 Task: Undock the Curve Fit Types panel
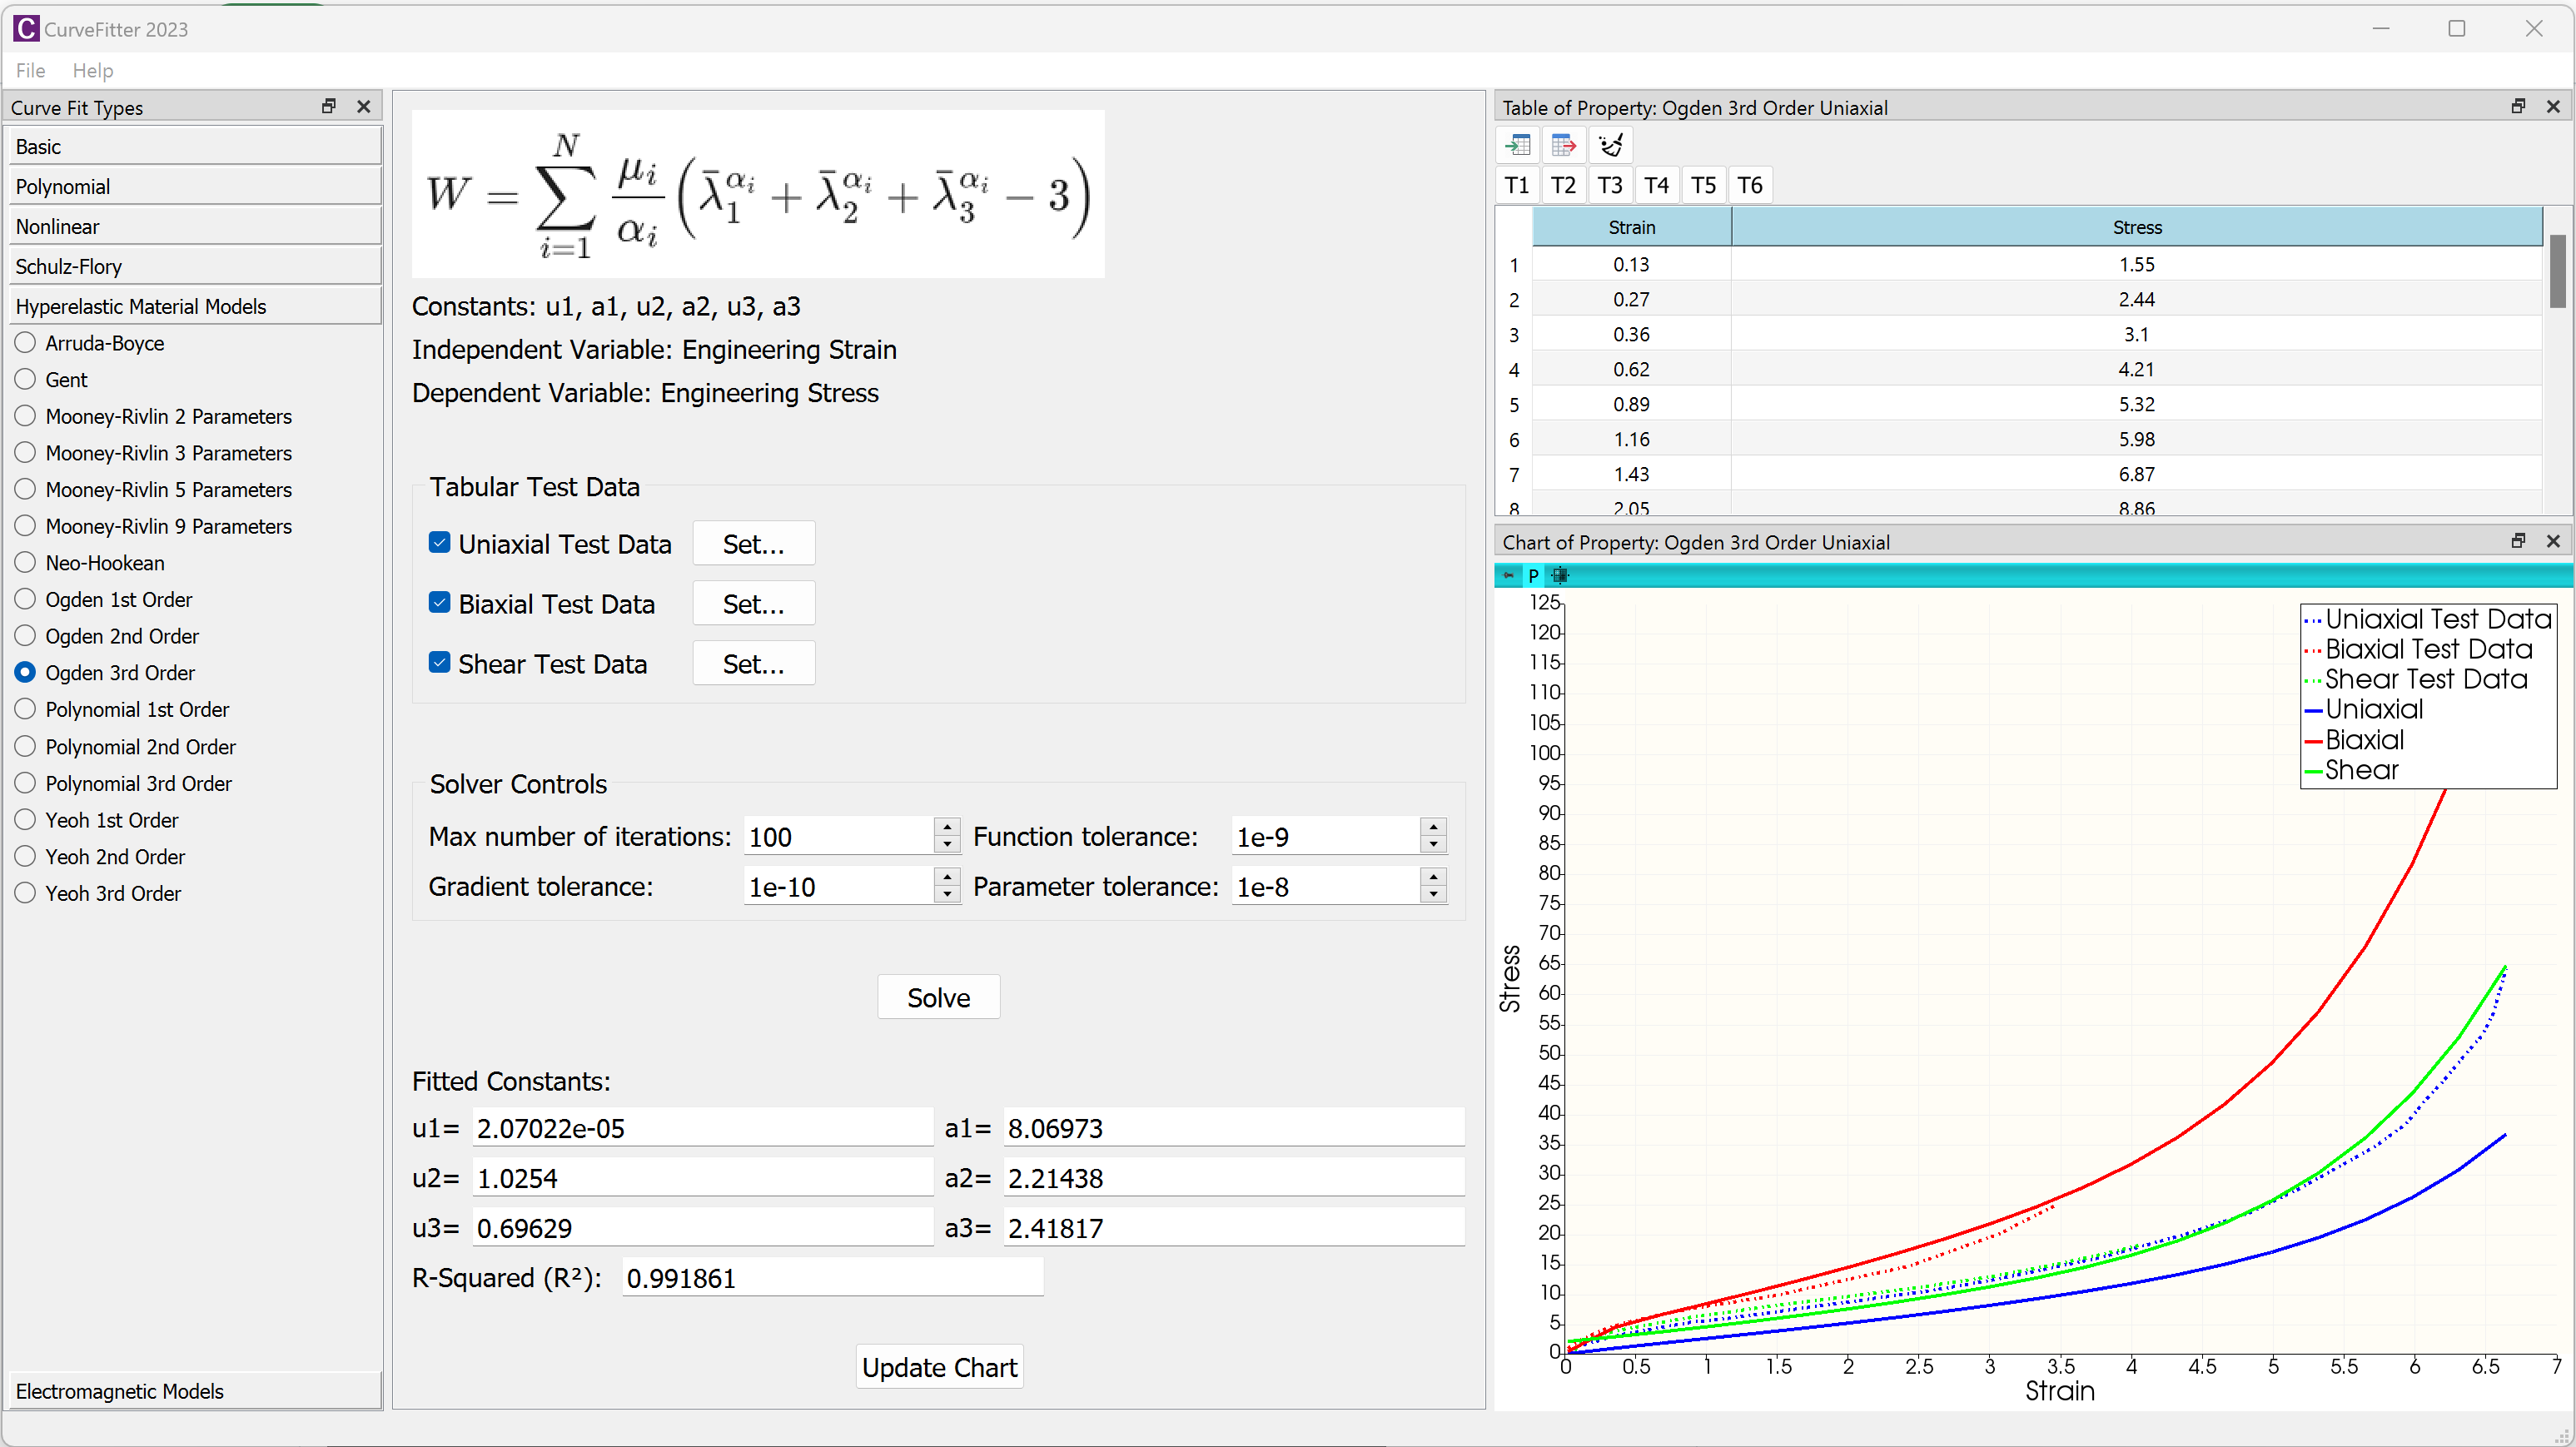tap(328, 107)
